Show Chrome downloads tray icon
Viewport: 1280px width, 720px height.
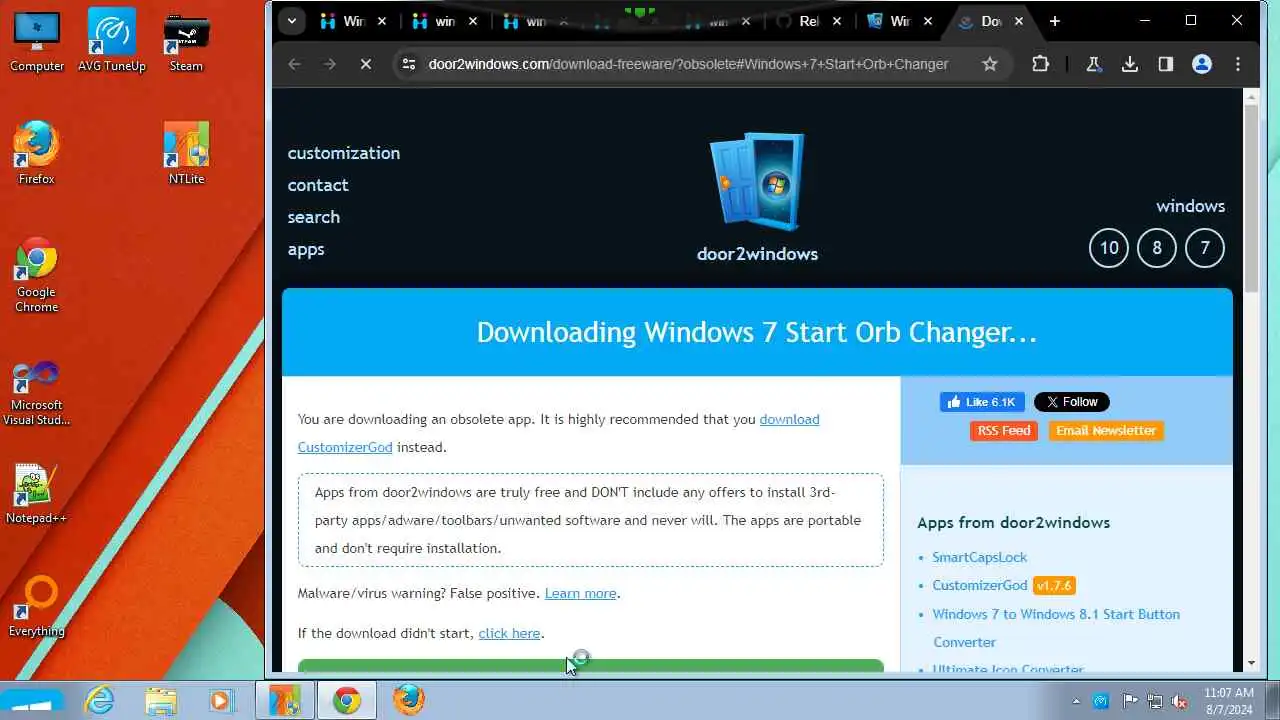coord(1130,64)
